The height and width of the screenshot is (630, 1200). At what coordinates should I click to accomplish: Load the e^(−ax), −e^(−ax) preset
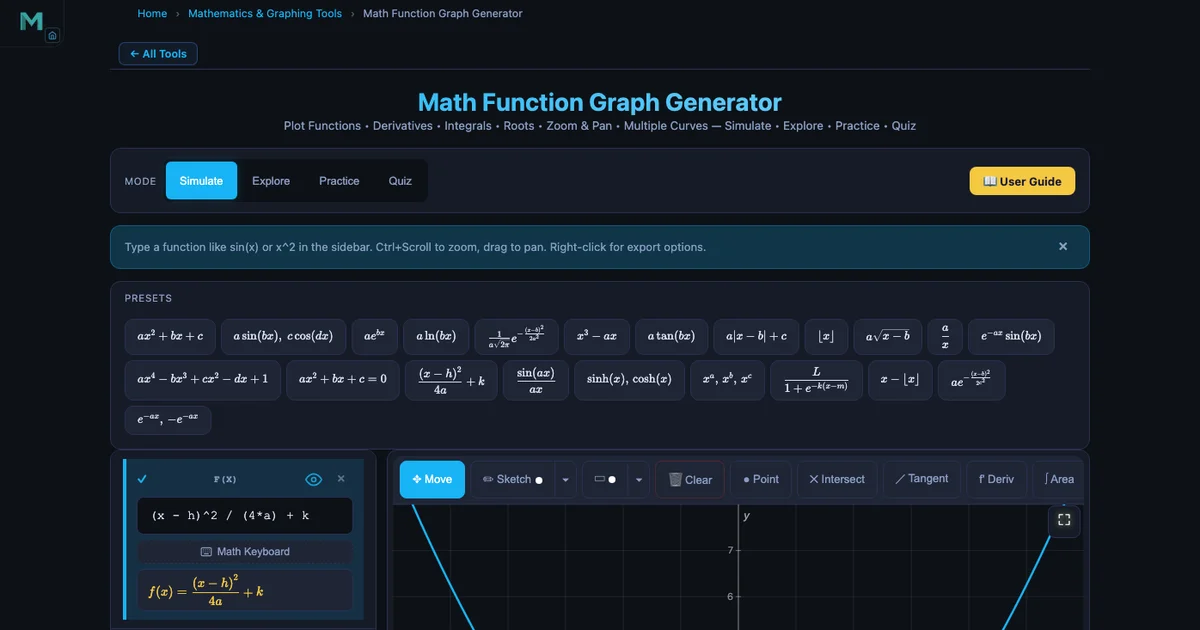coord(168,420)
